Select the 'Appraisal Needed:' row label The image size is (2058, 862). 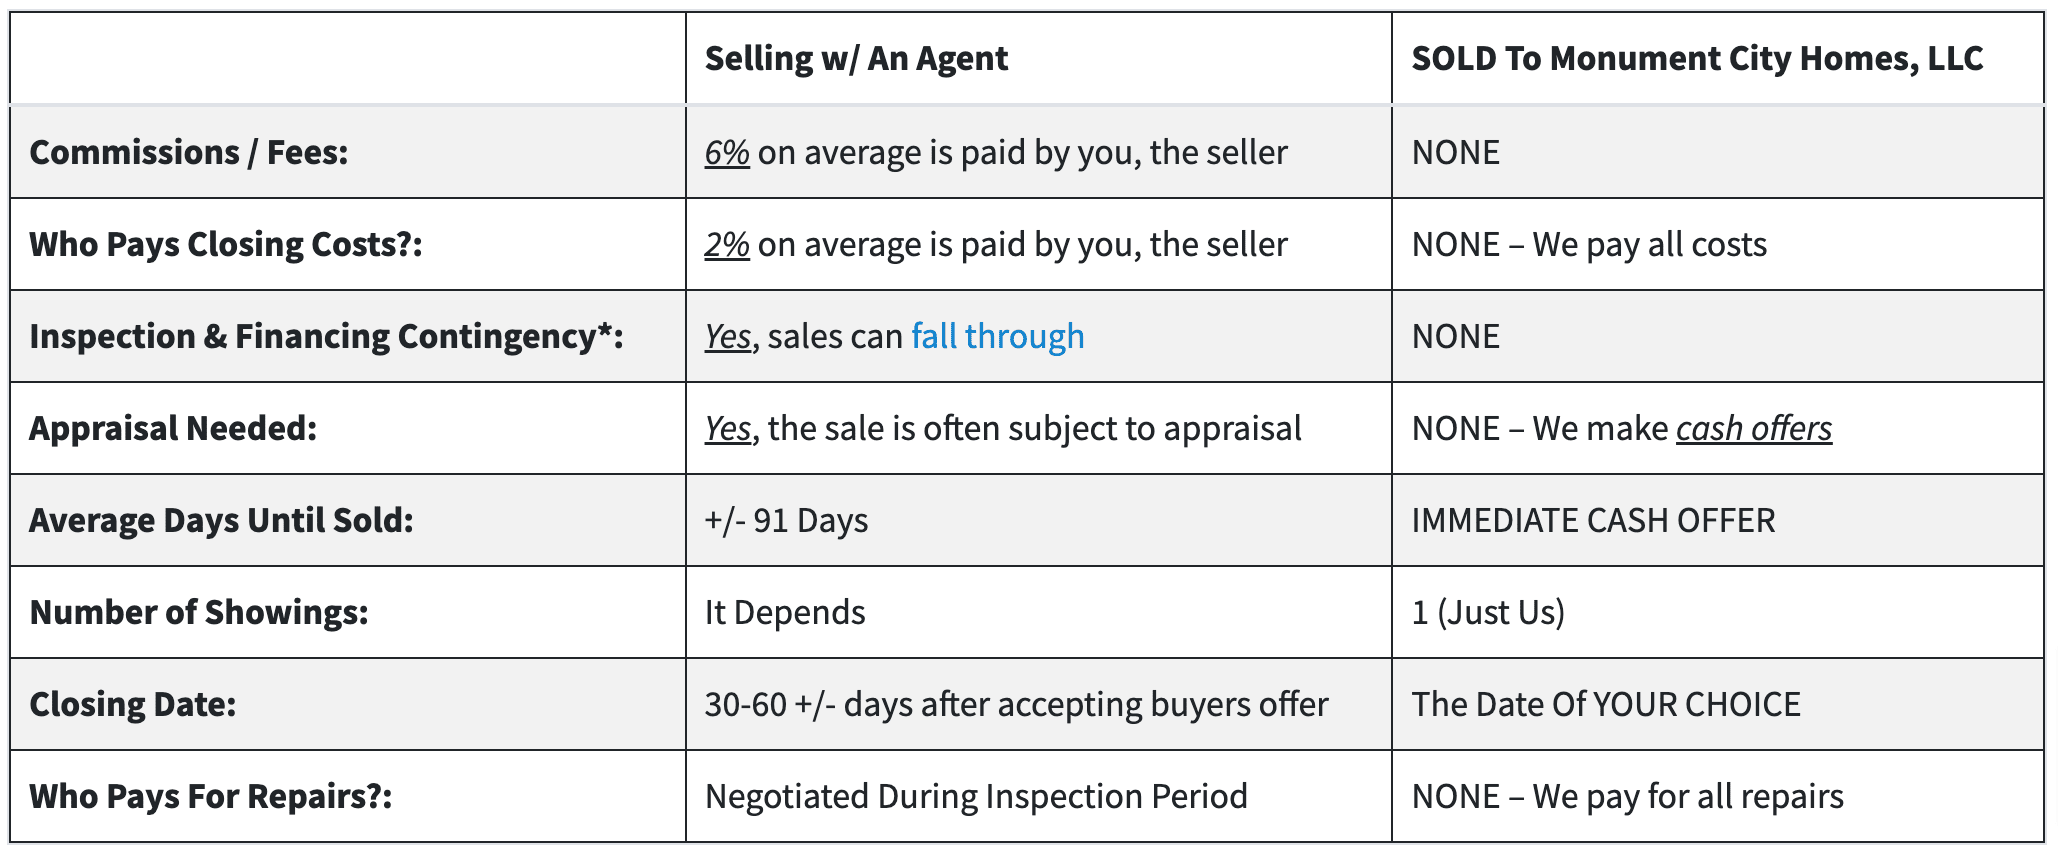tap(173, 429)
